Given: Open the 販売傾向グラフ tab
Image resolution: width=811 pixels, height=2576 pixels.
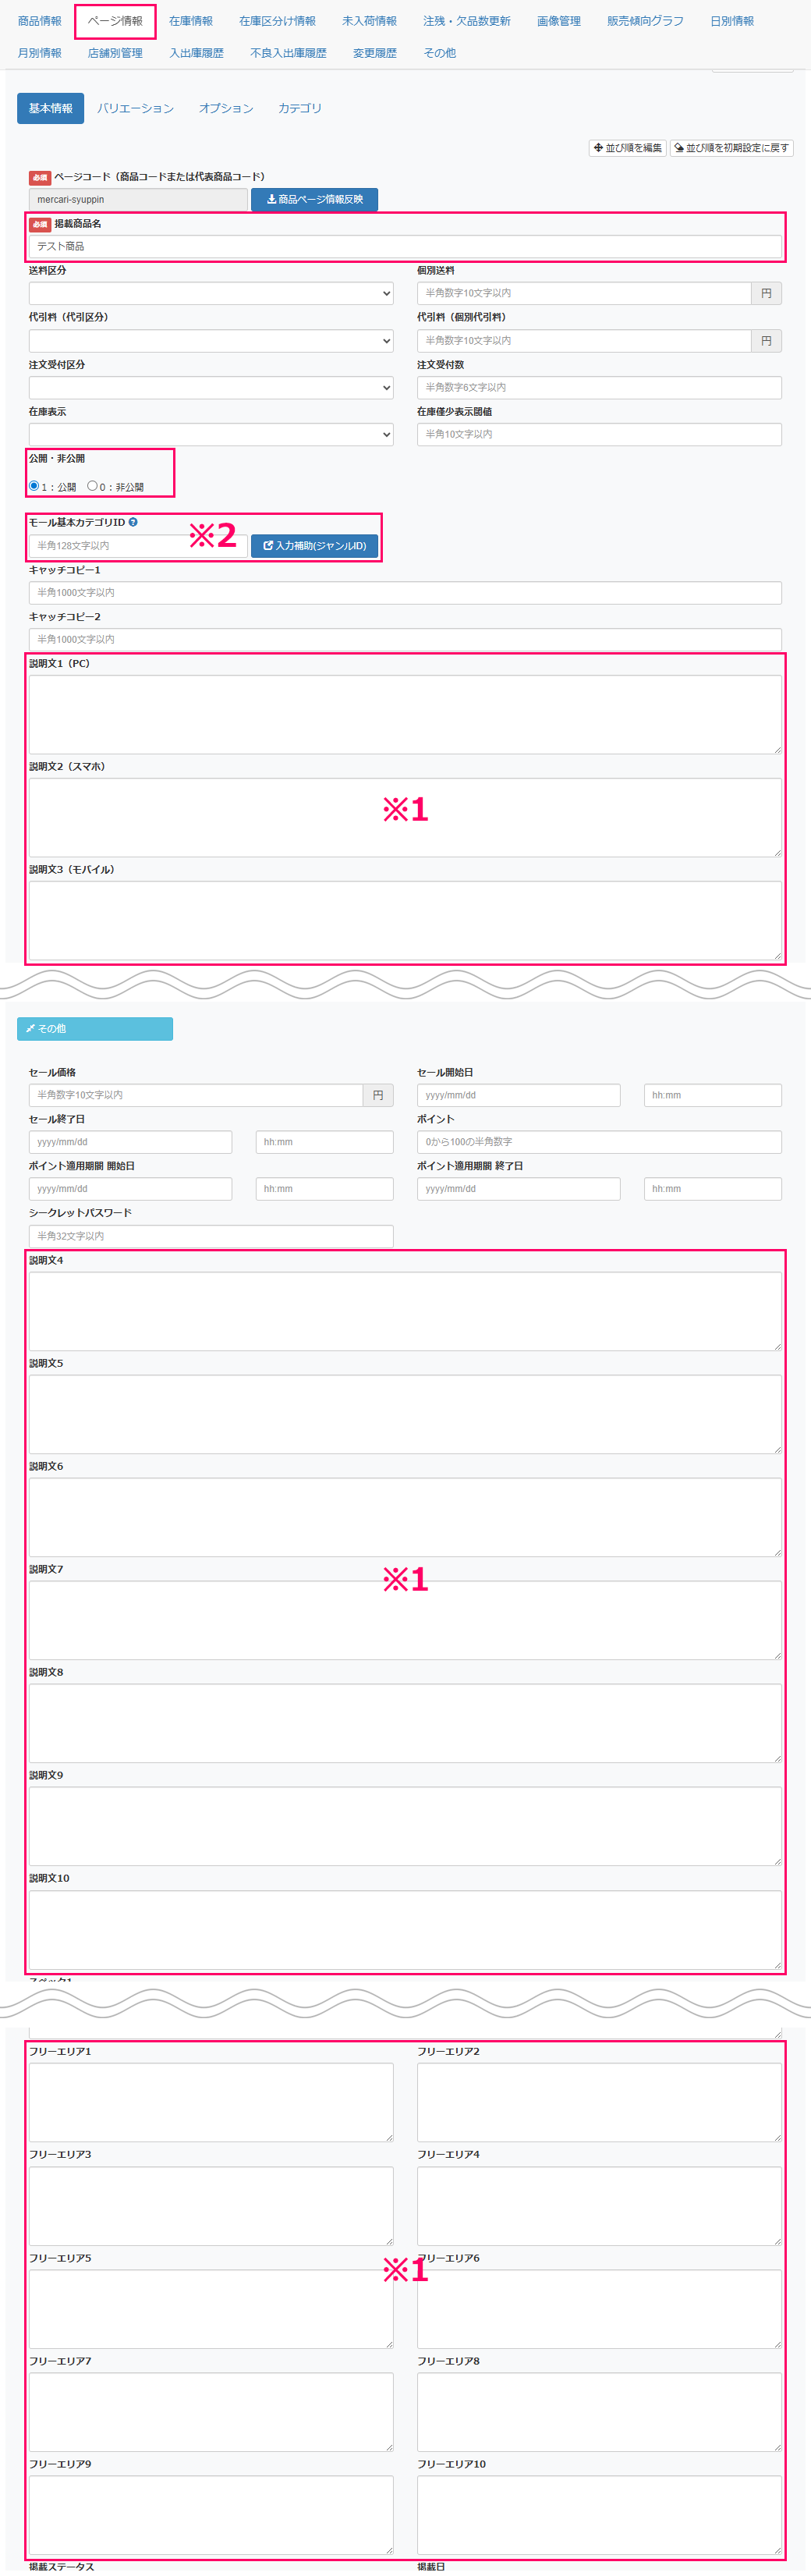Looking at the screenshot, I should 645,21.
